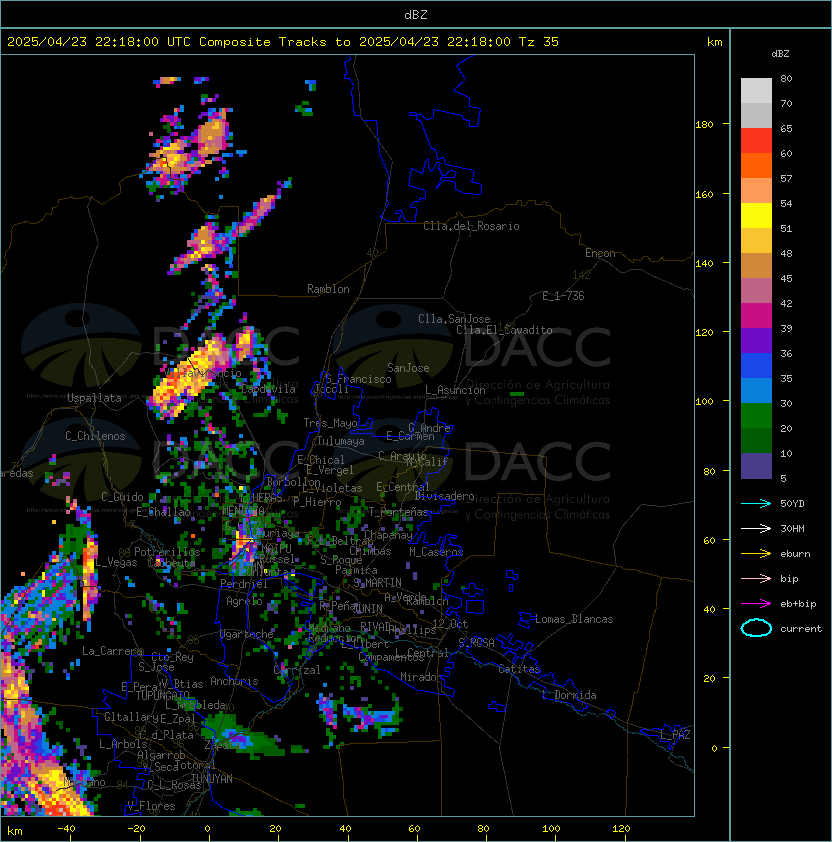Click the E_1-736 map label

pos(563,296)
